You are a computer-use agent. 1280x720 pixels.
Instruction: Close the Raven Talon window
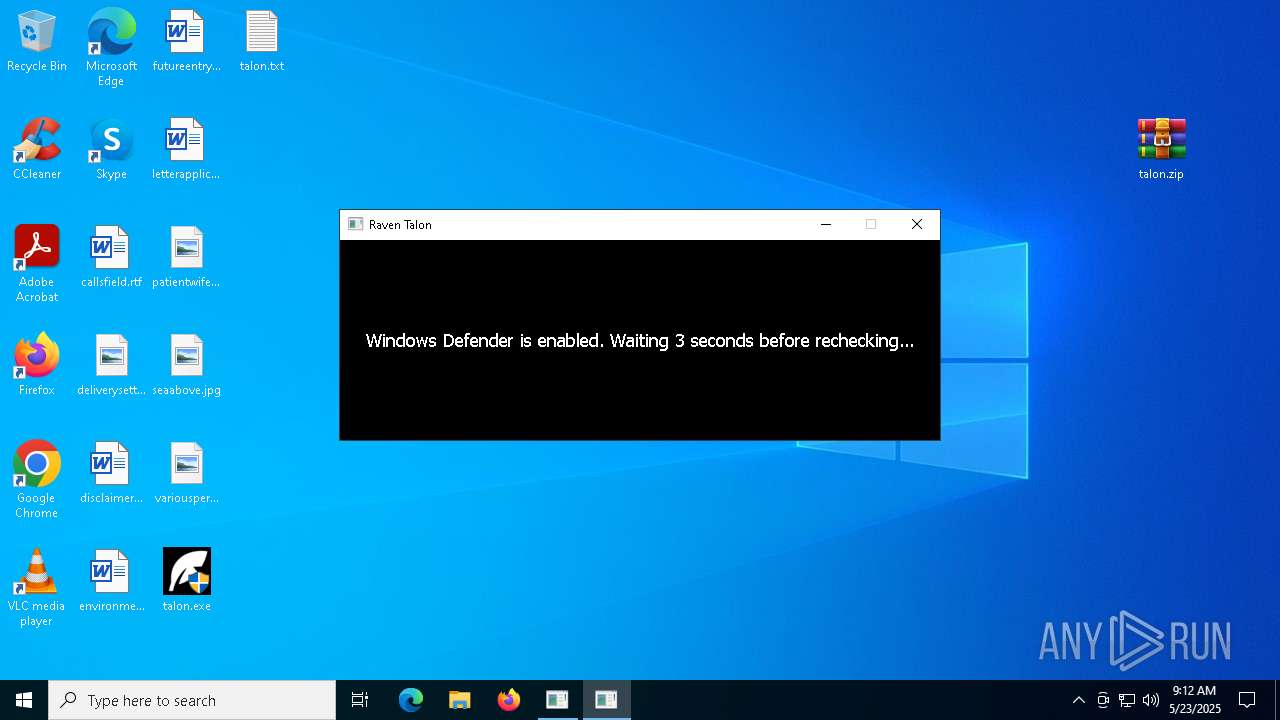(x=917, y=225)
